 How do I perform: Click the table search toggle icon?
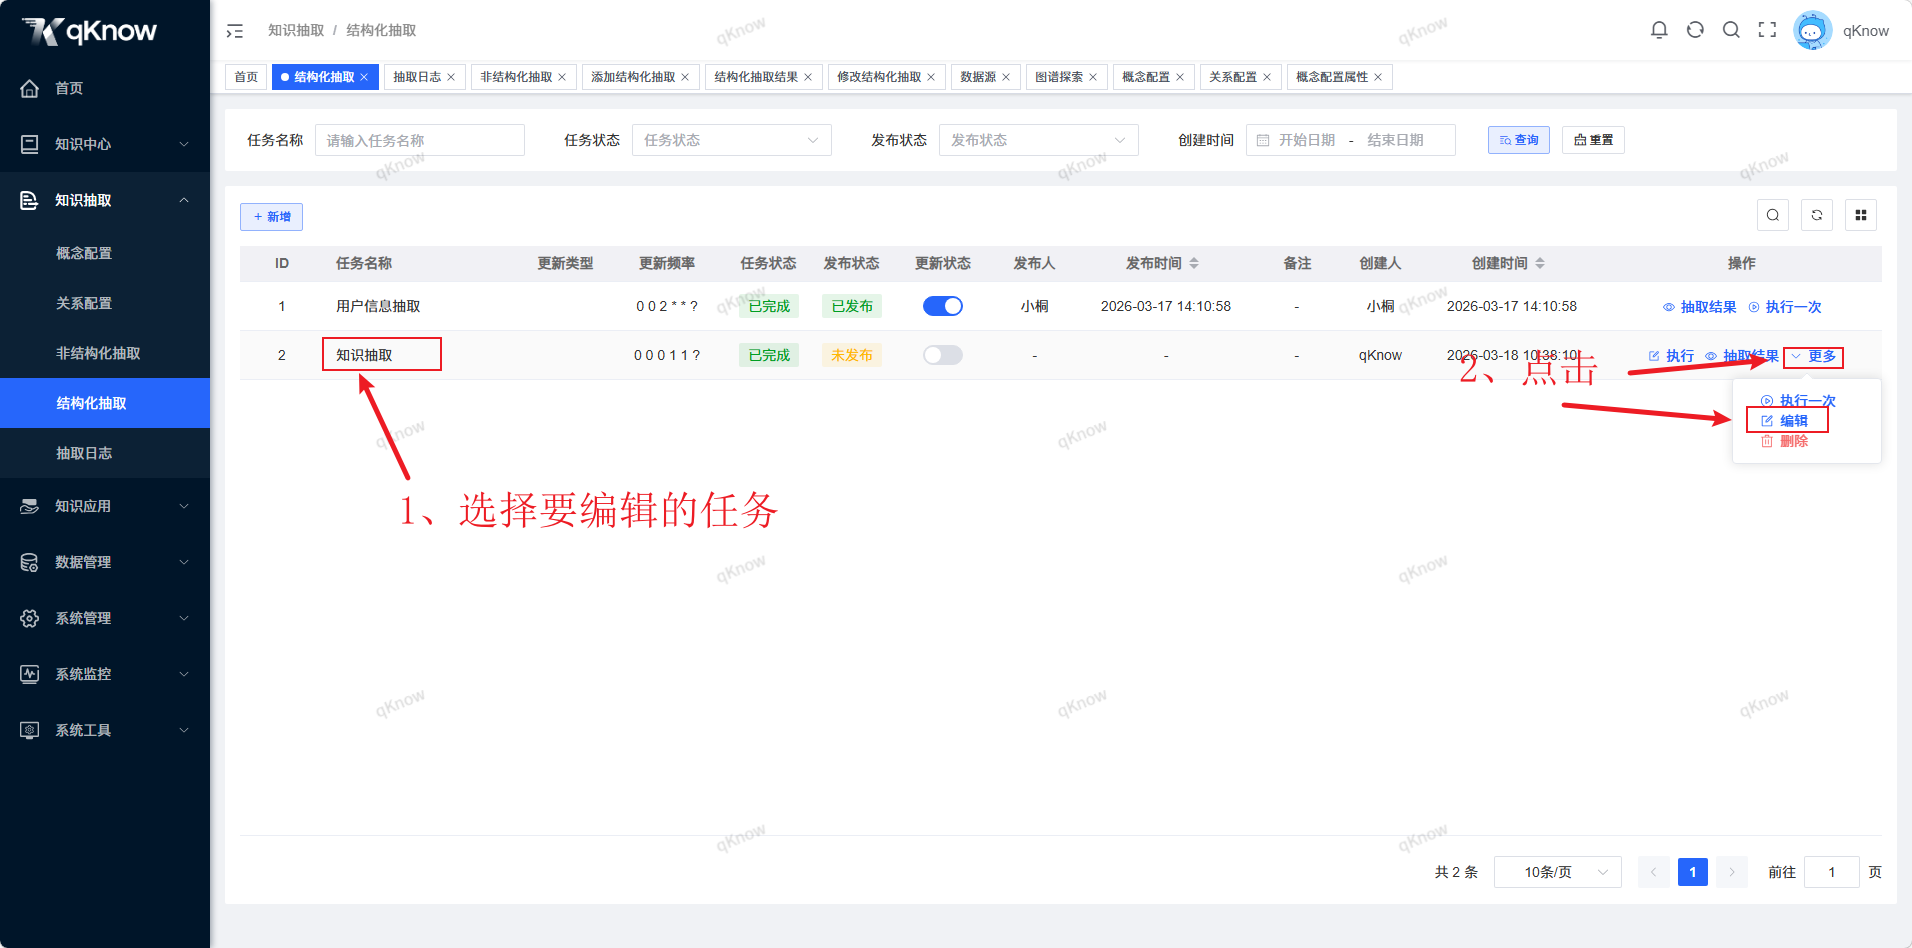[1773, 215]
